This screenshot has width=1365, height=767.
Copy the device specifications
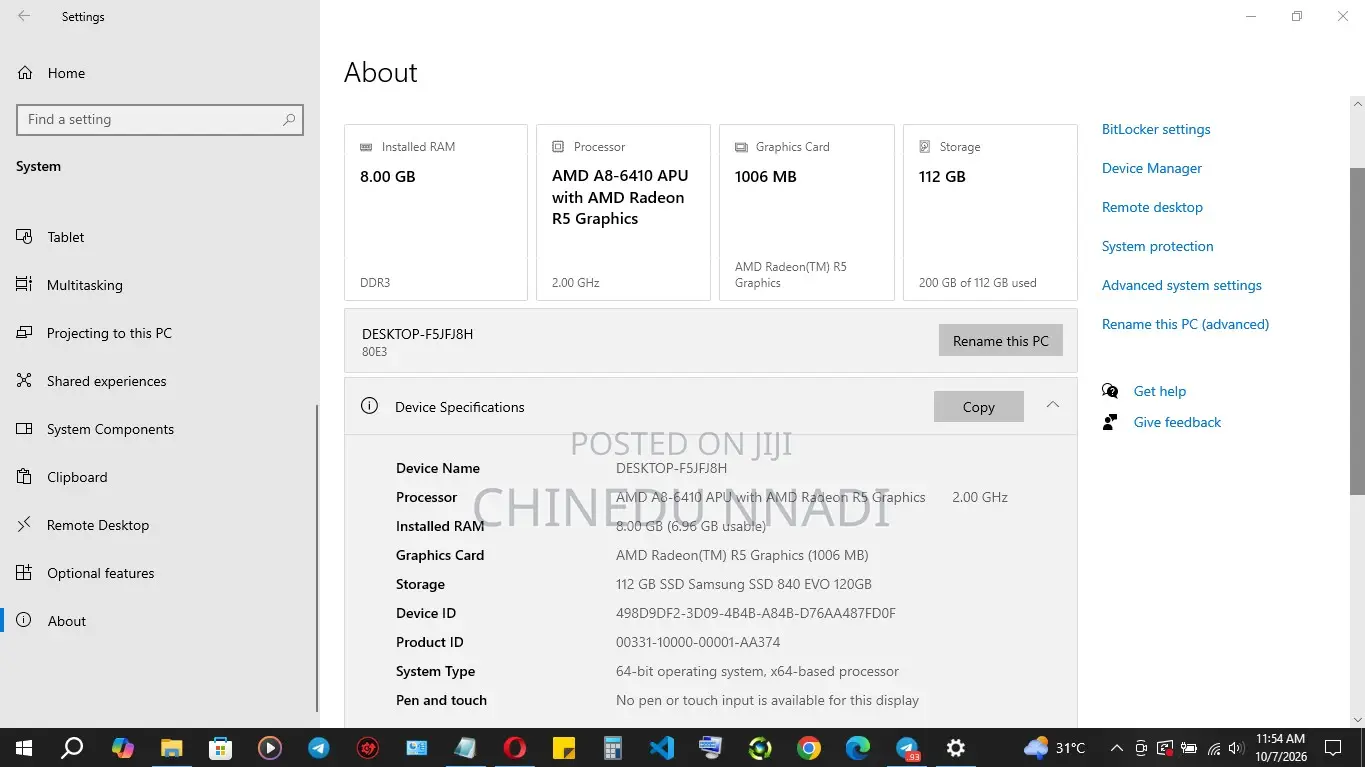(978, 407)
